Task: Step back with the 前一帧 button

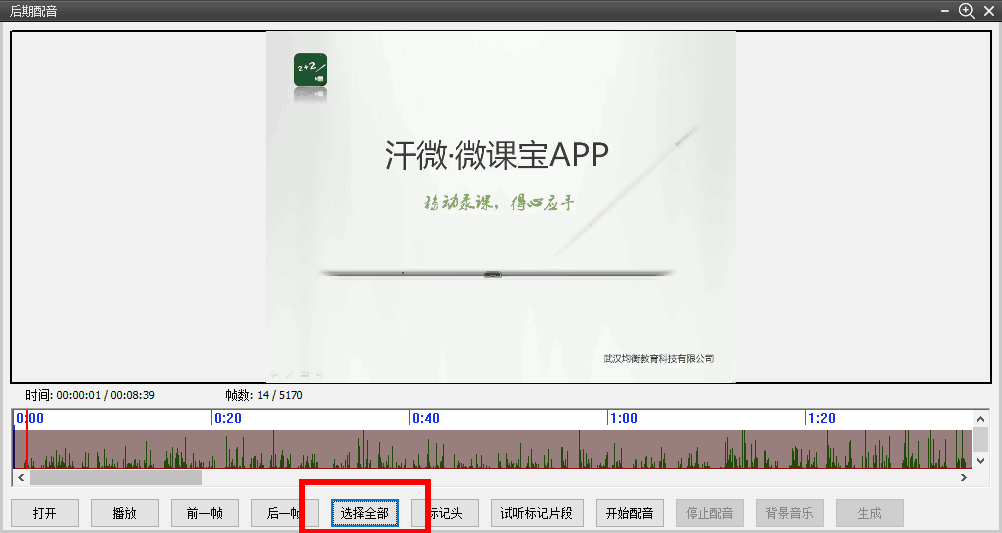Action: coord(204,513)
